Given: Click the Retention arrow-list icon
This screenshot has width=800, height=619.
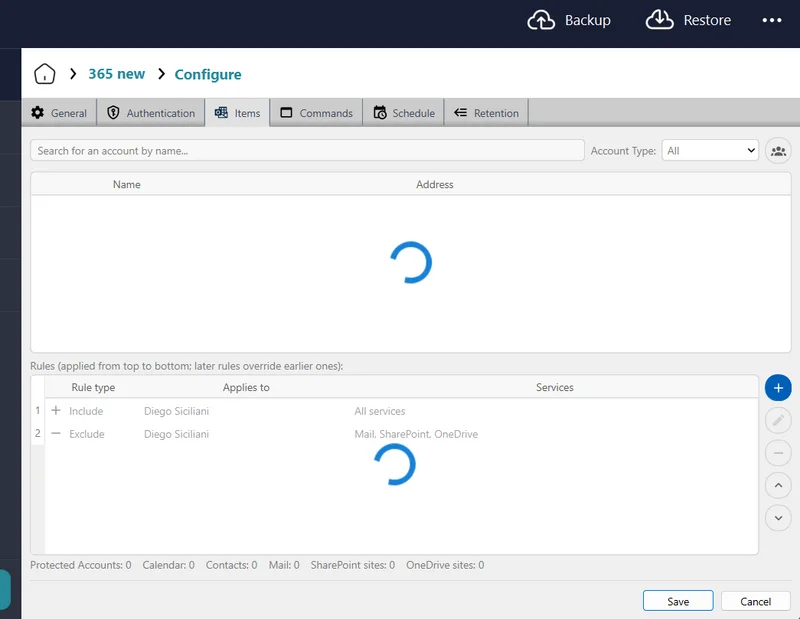Looking at the screenshot, I should [460, 113].
